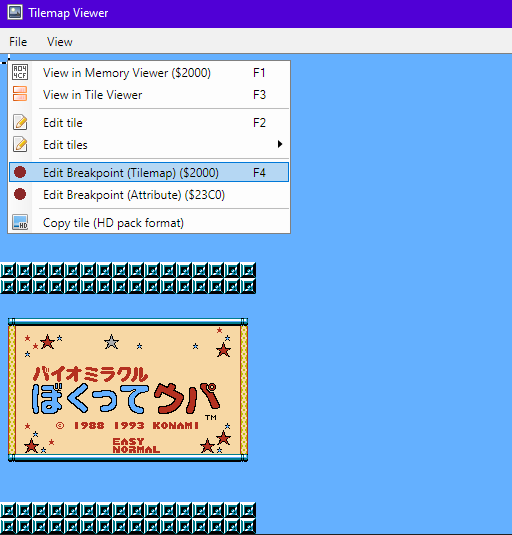512x535 pixels.
Task: Click the Tilemap Viewer title bar icon
Action: click(15, 13)
